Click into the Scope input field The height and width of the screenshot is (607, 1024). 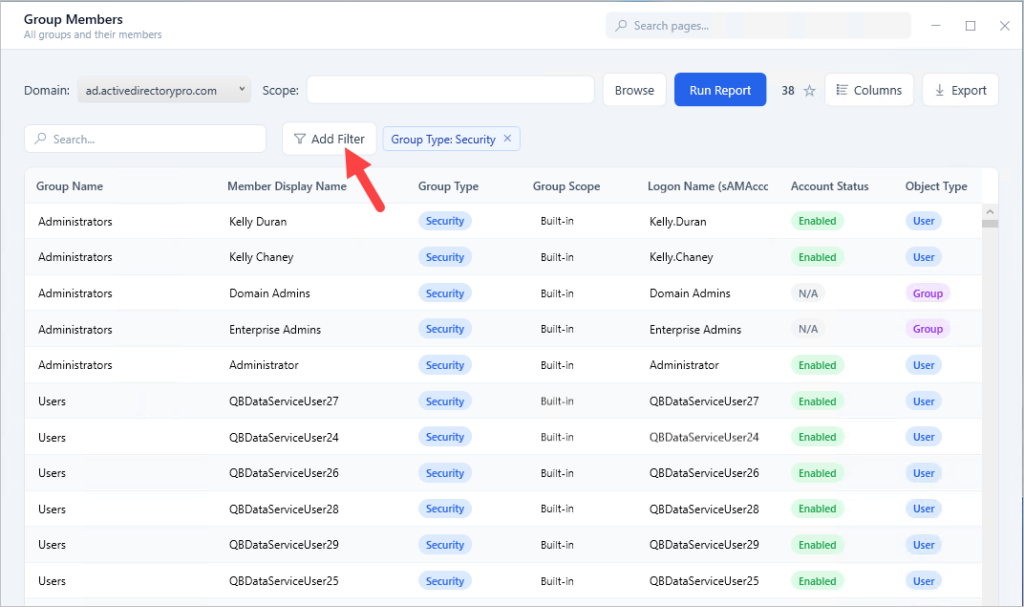451,90
